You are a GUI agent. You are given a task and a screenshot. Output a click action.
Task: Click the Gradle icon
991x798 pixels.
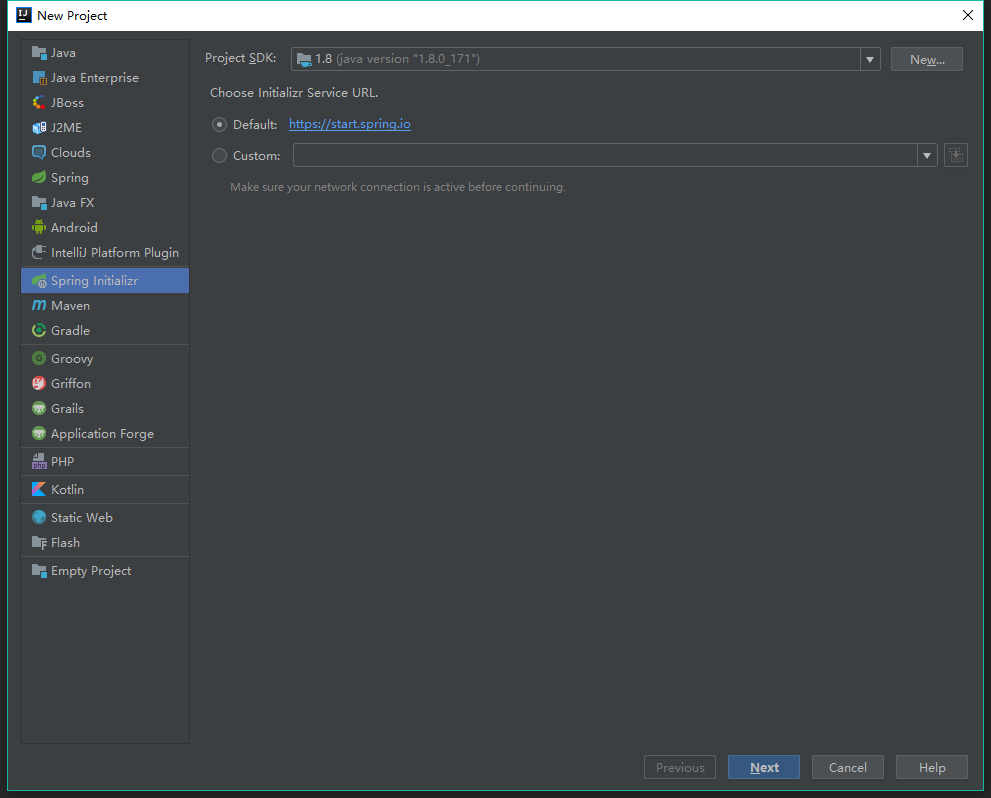click(39, 330)
